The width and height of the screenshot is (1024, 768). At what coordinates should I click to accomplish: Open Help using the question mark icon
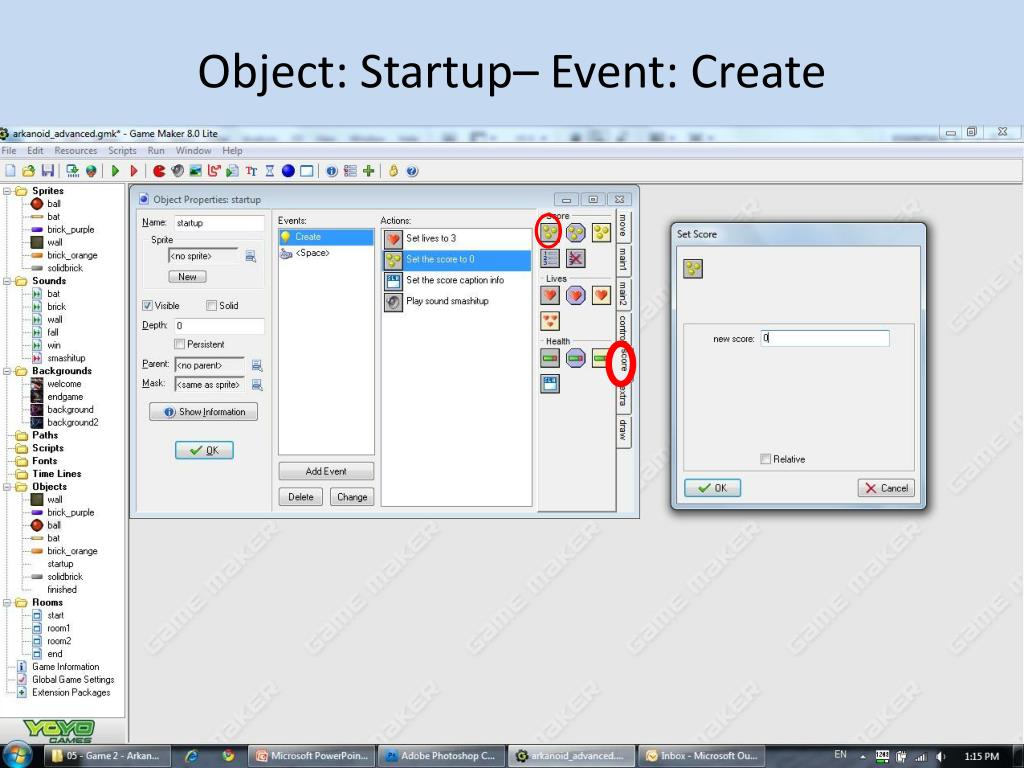click(x=412, y=171)
